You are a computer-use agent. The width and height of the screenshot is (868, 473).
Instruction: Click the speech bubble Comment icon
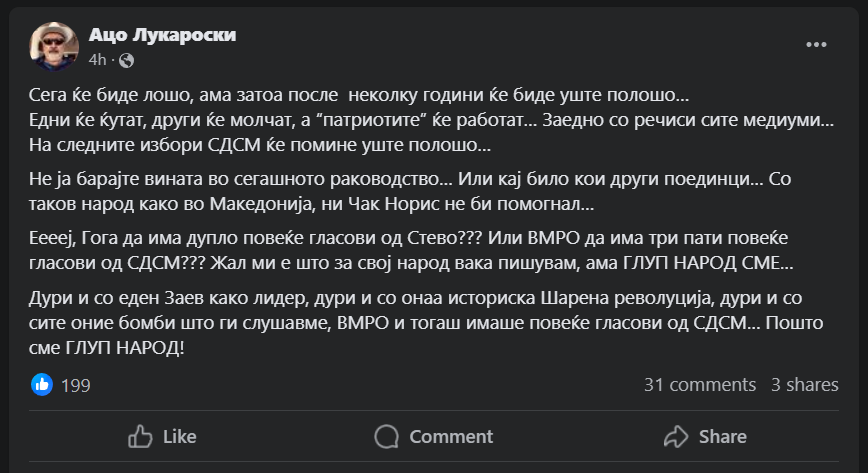coord(386,436)
